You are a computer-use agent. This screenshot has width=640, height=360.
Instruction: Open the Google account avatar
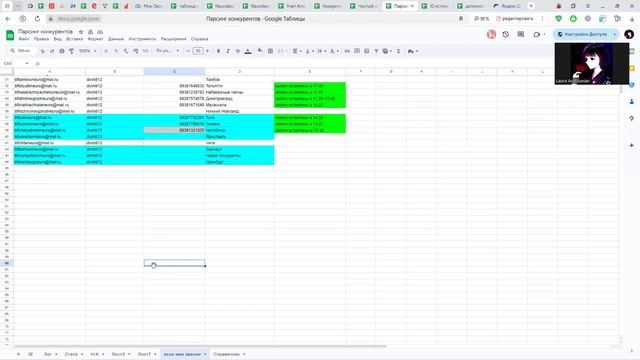[629, 35]
